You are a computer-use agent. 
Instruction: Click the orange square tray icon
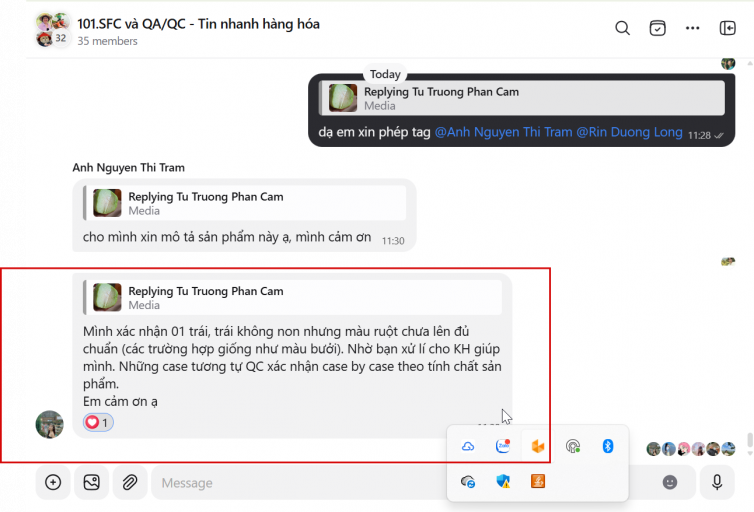tap(538, 481)
